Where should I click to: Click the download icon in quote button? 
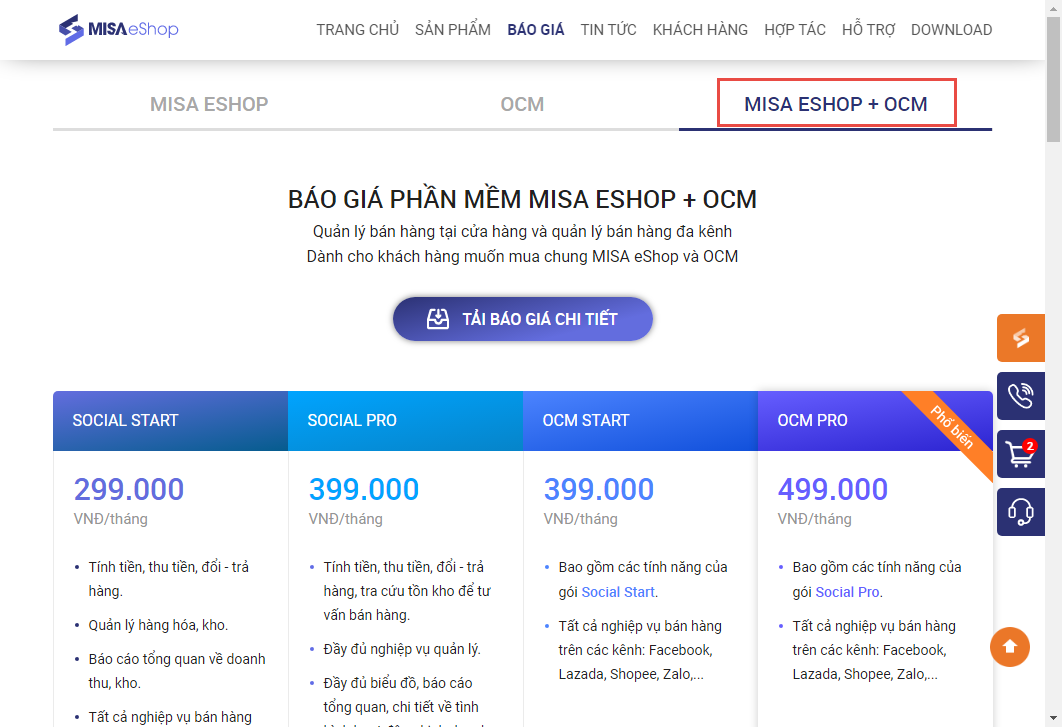pyautogui.click(x=438, y=319)
